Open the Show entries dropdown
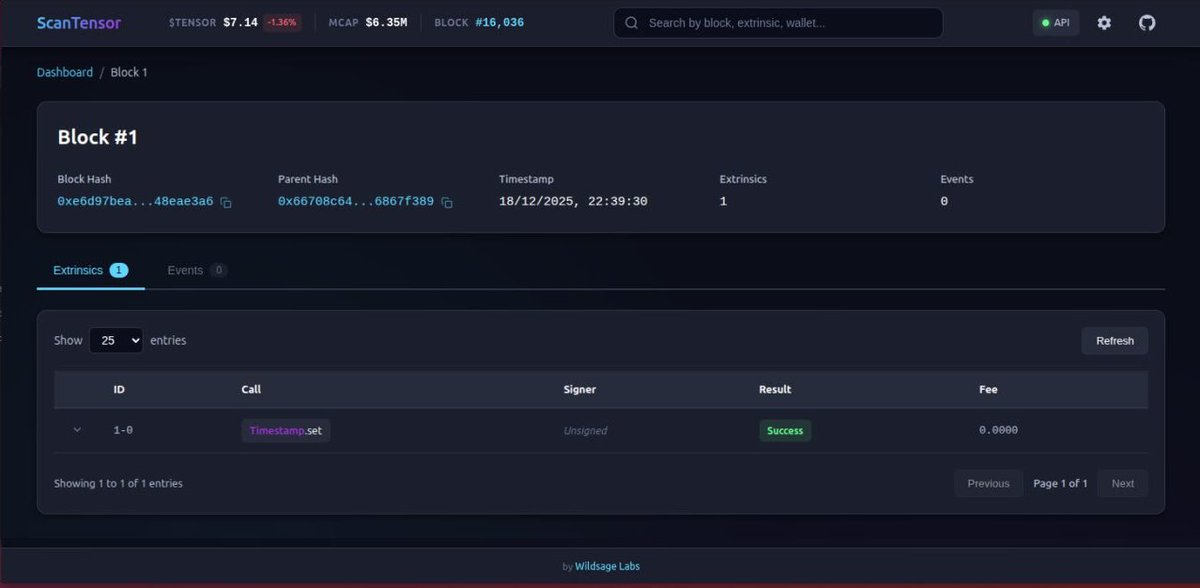The image size is (1200, 588). point(116,340)
